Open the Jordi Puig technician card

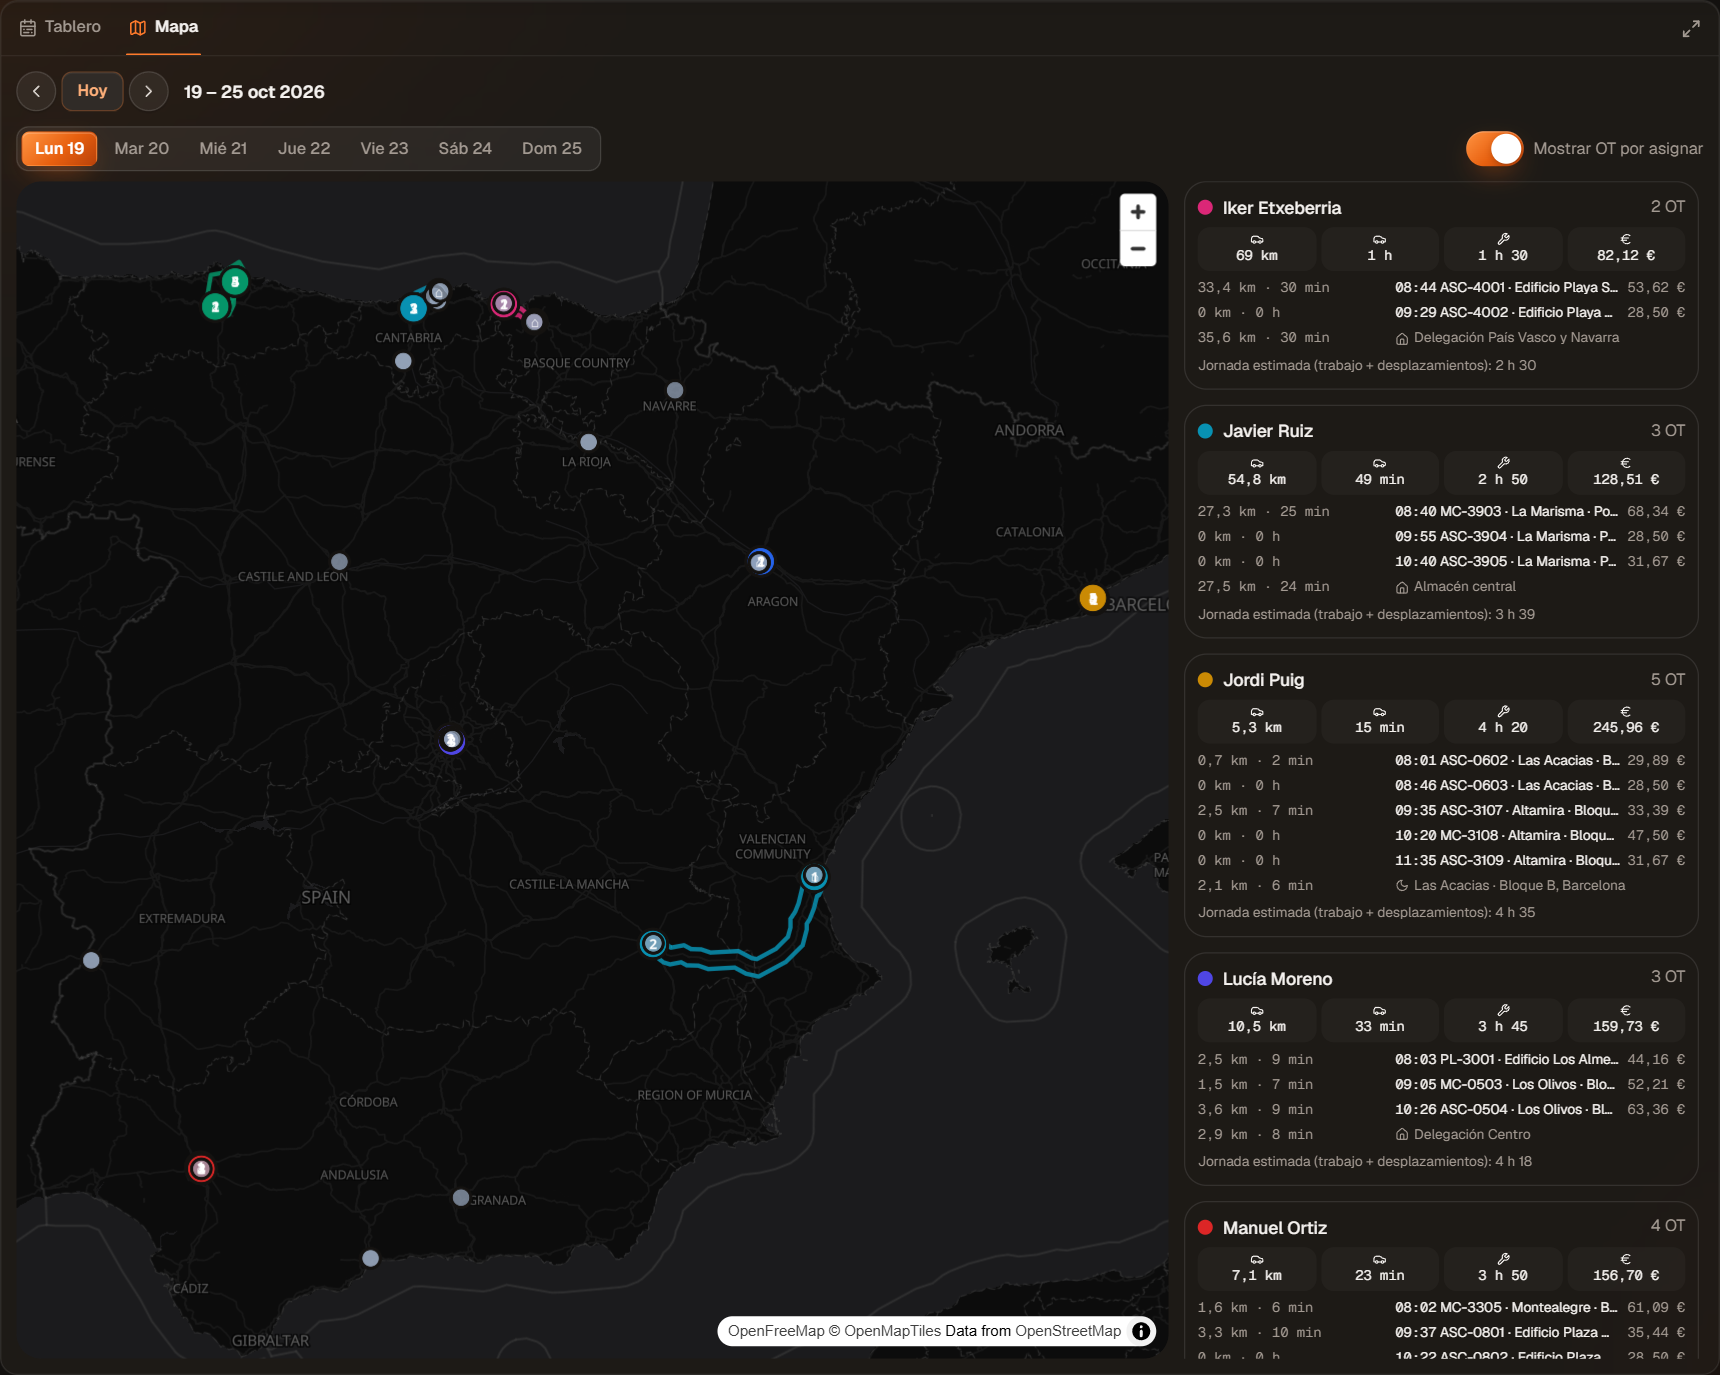(1441, 795)
